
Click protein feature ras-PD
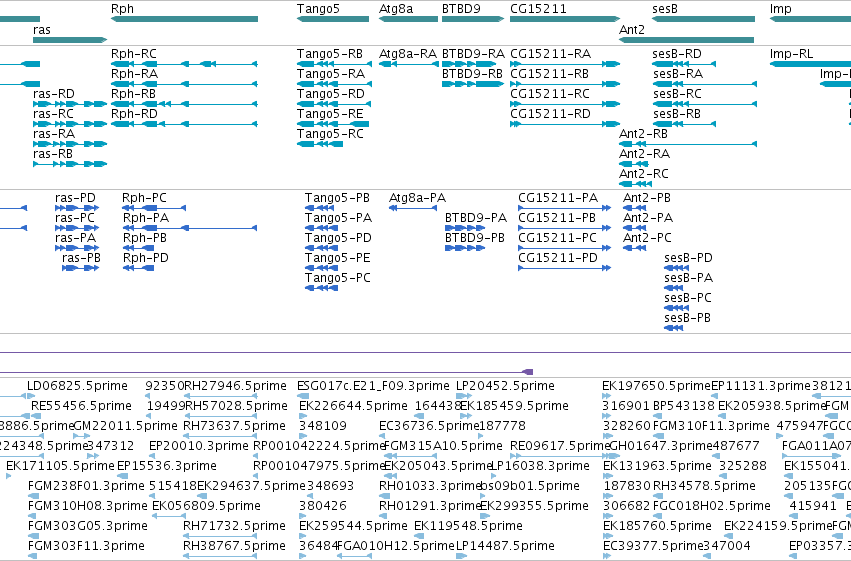(77, 208)
